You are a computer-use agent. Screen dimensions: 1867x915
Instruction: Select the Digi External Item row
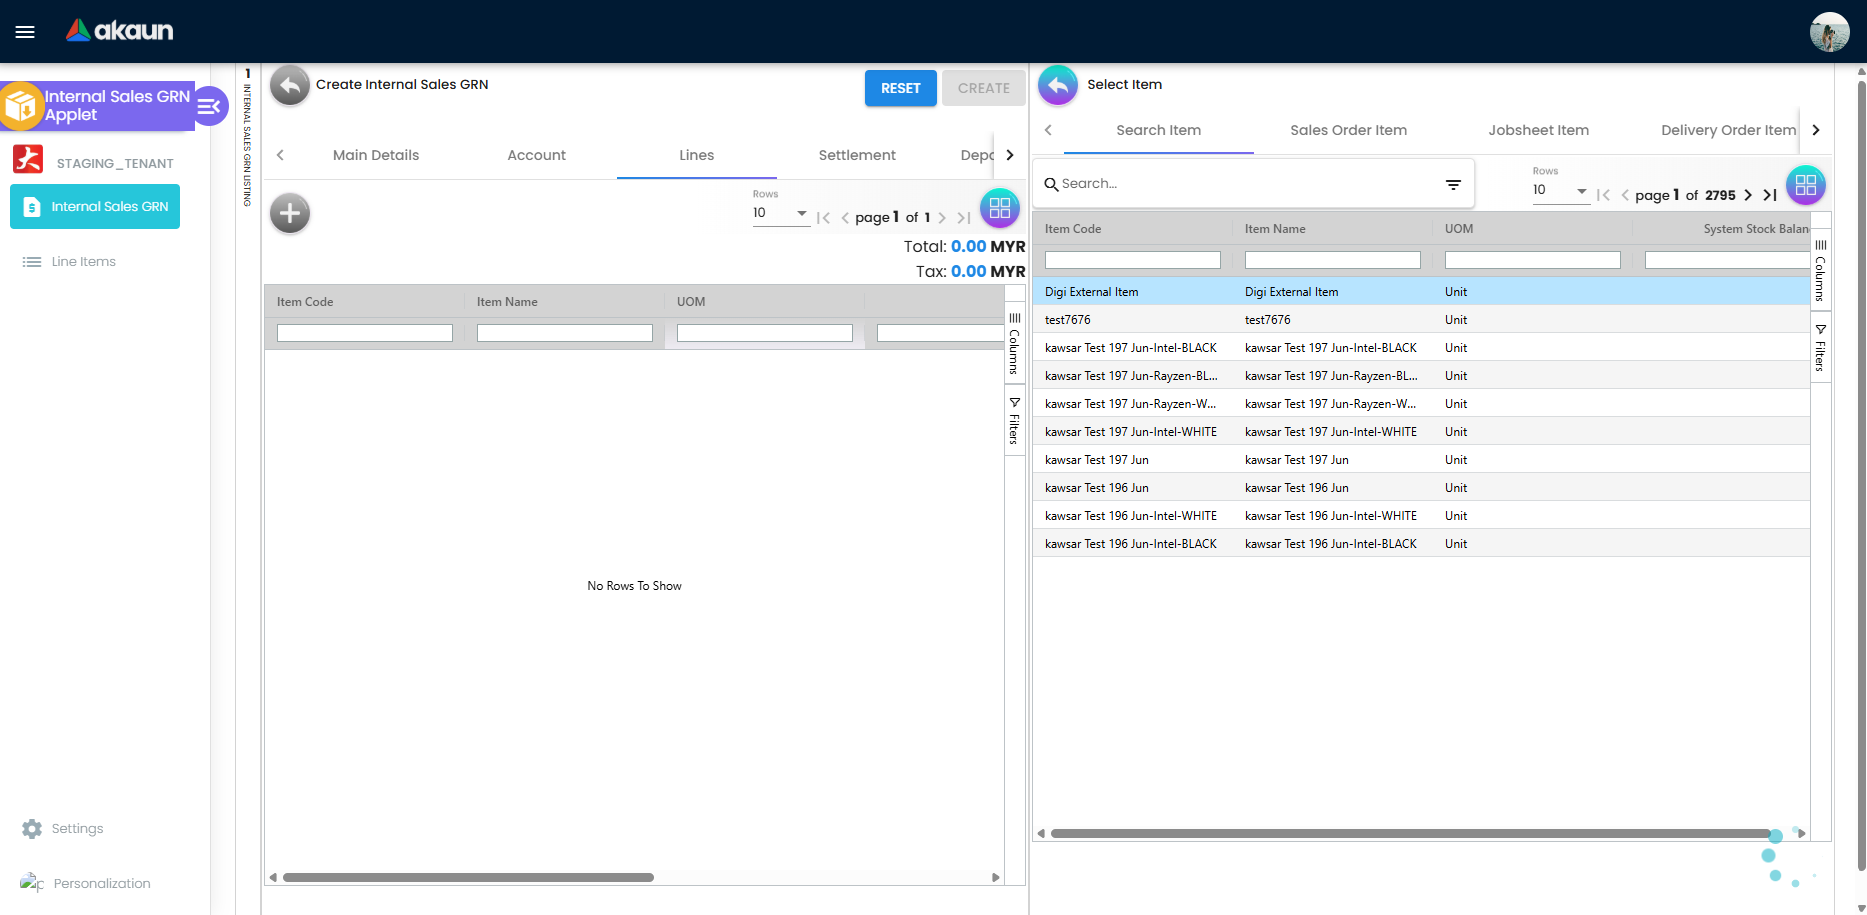[x=1421, y=292]
